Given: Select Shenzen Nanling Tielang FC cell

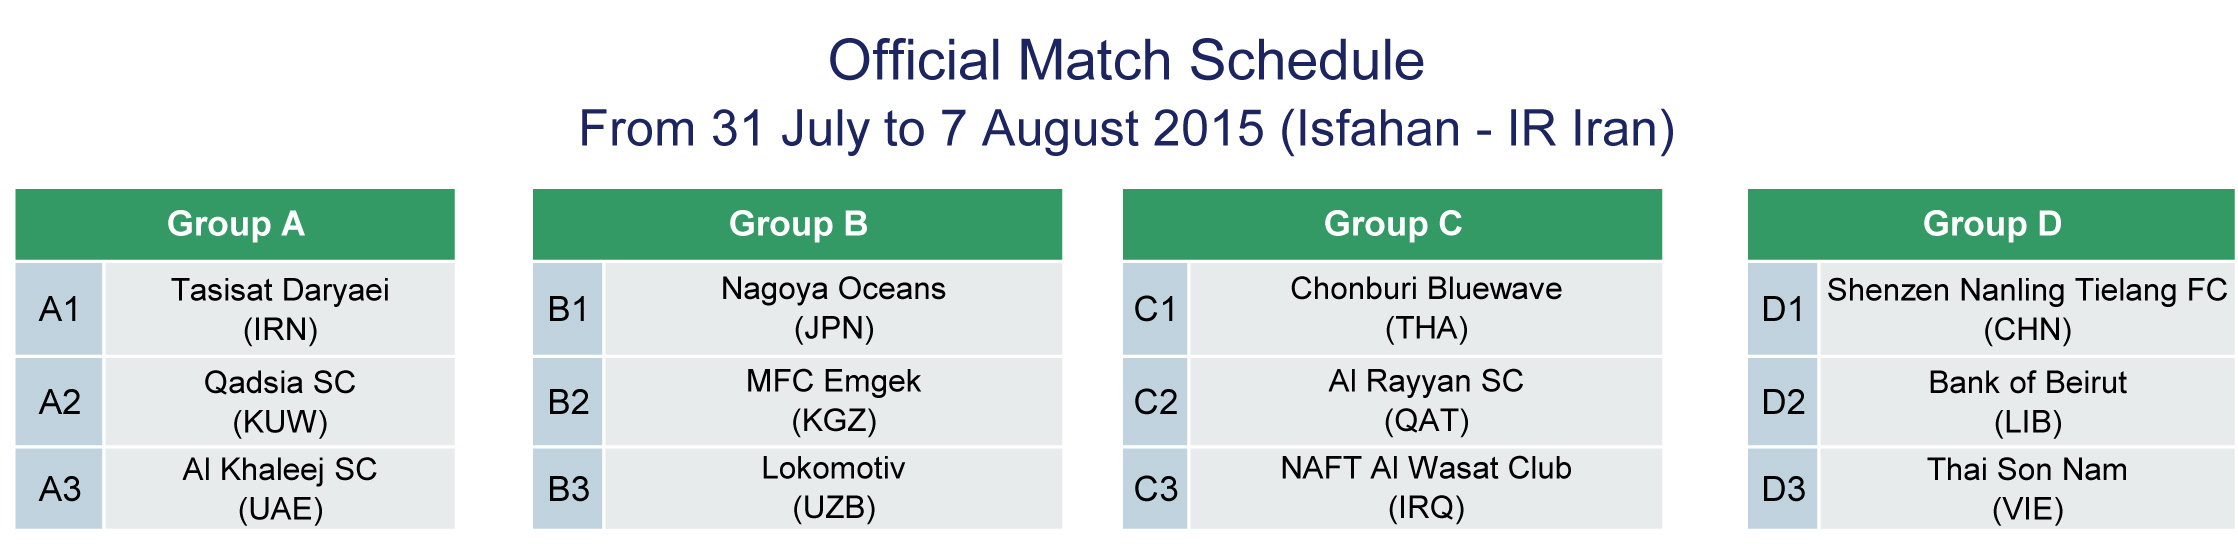Looking at the screenshot, I should pyautogui.click(x=2027, y=309).
